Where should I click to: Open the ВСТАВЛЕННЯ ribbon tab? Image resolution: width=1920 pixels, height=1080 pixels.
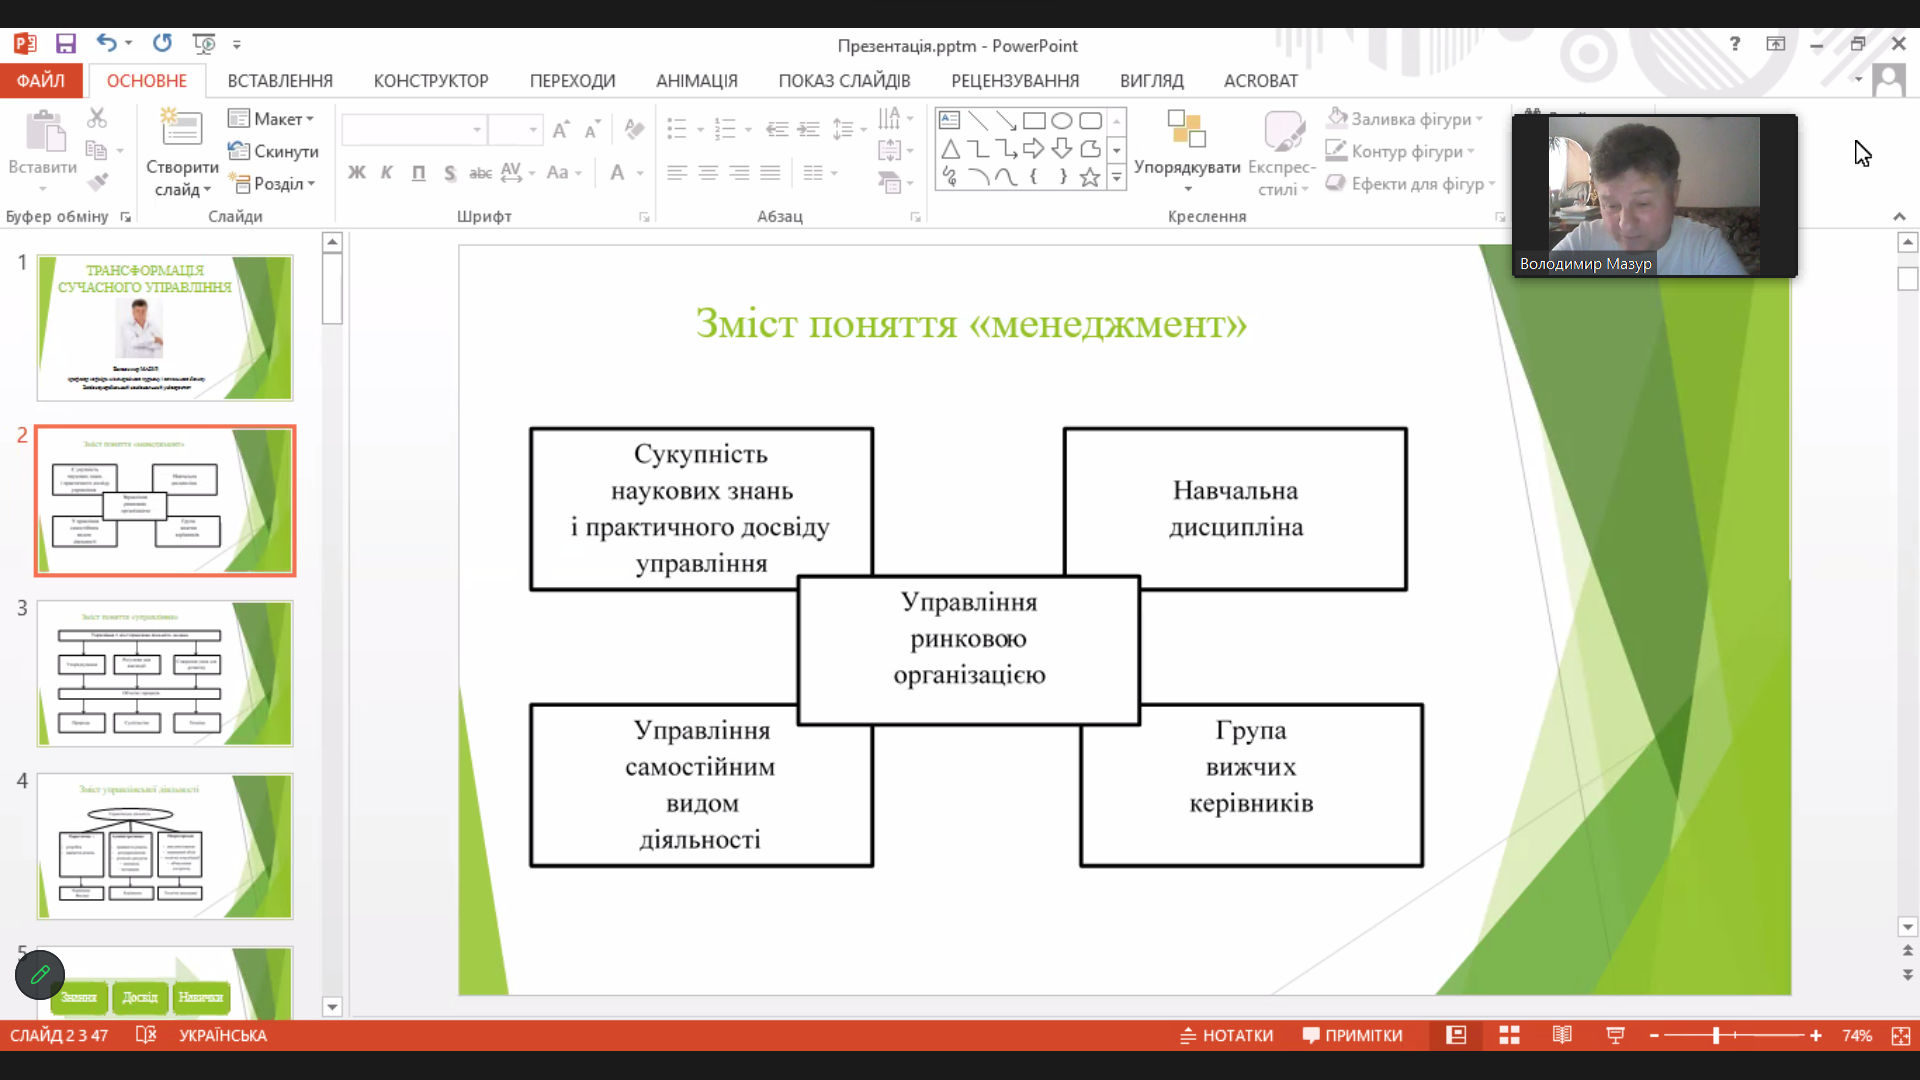280,81
